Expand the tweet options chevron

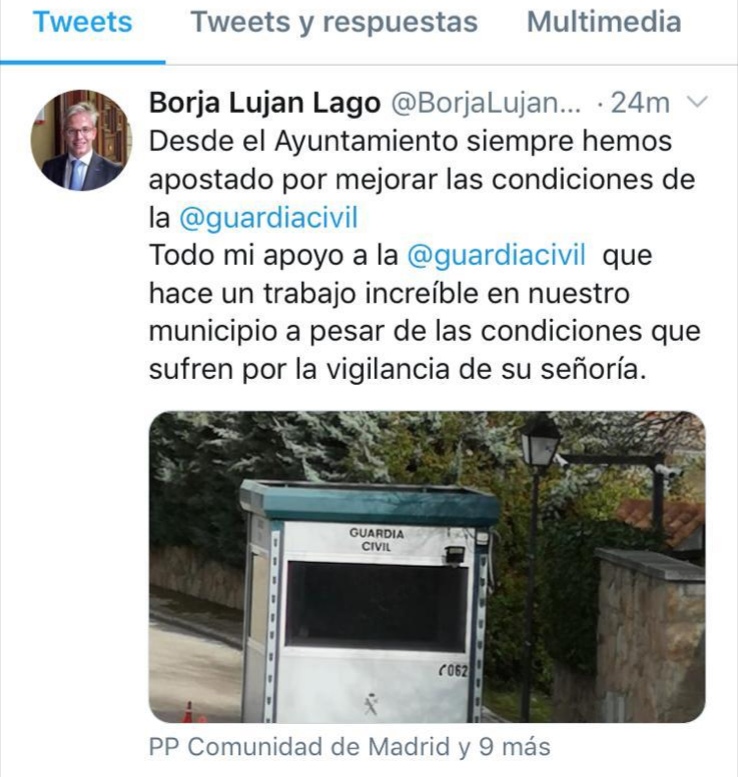pos(698,102)
